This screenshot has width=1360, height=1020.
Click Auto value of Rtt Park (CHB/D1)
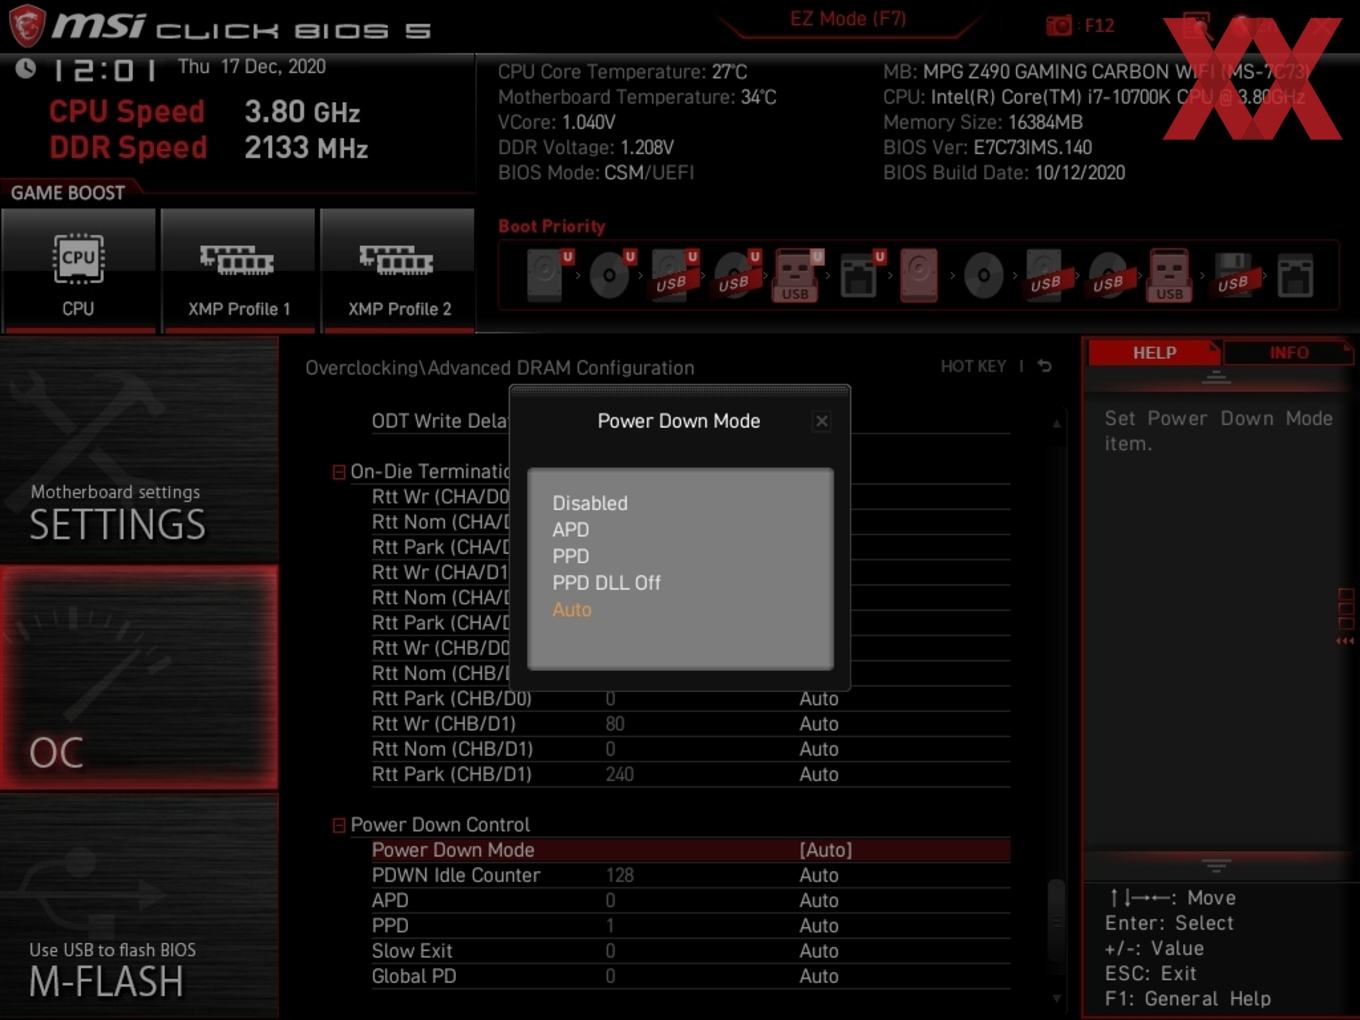(819, 774)
